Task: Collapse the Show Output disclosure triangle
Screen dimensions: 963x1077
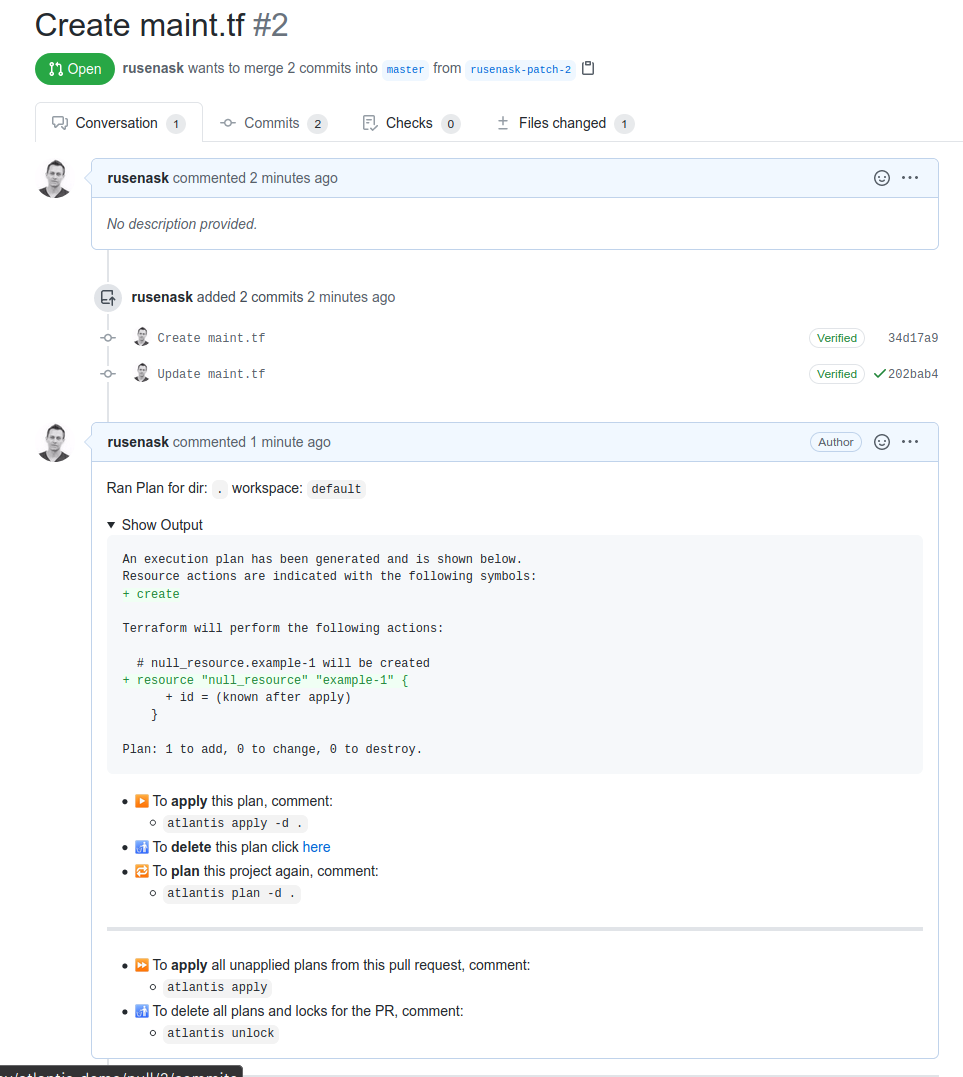Action: (x=112, y=525)
